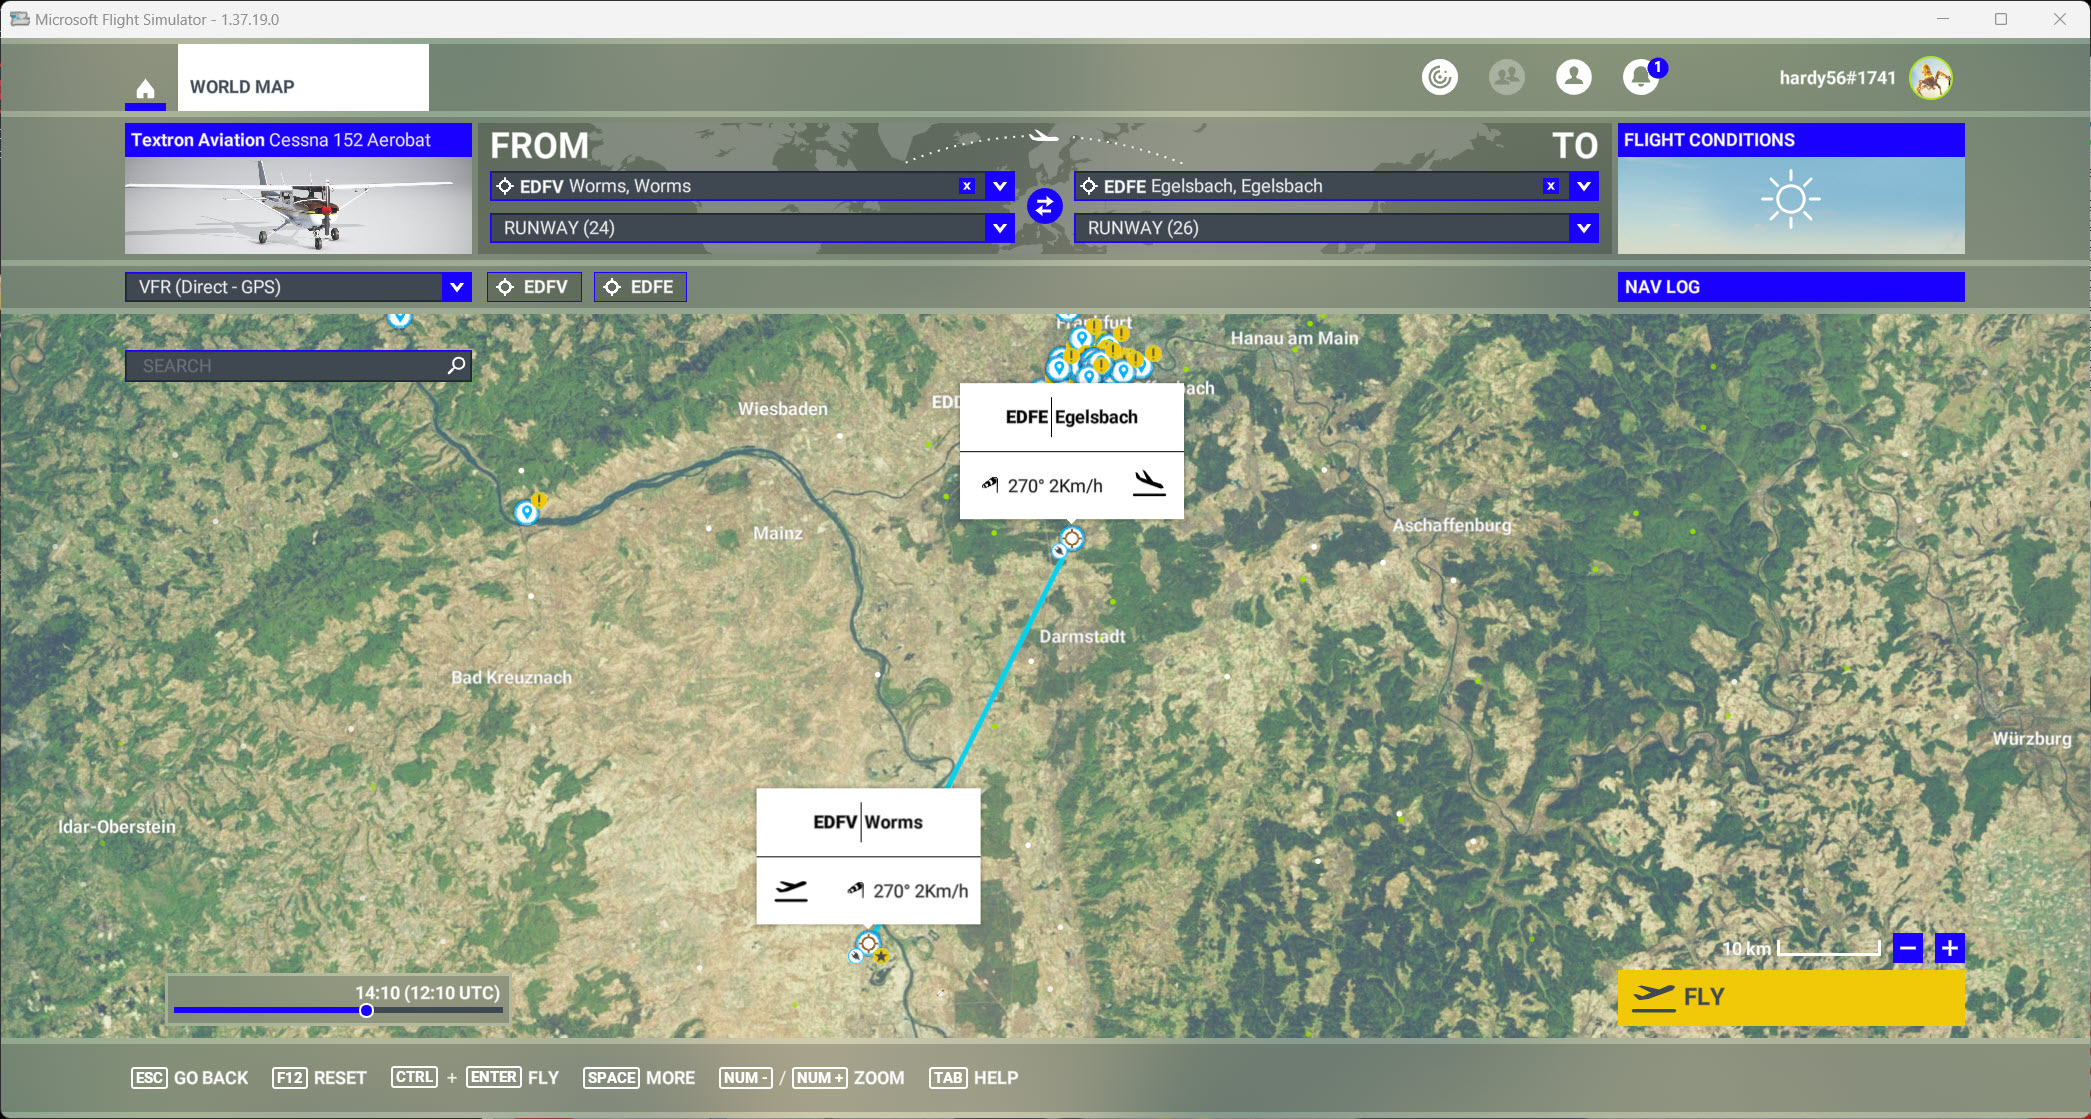Click F12 RESET at bottom

click(x=320, y=1078)
